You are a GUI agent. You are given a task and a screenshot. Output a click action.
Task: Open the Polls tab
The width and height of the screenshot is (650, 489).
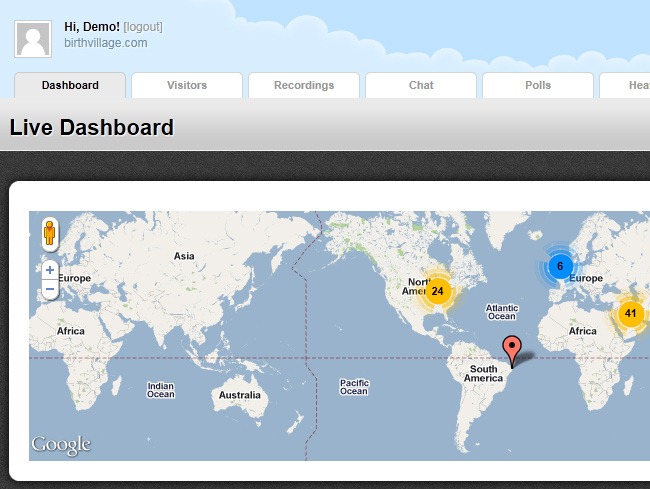click(x=538, y=85)
